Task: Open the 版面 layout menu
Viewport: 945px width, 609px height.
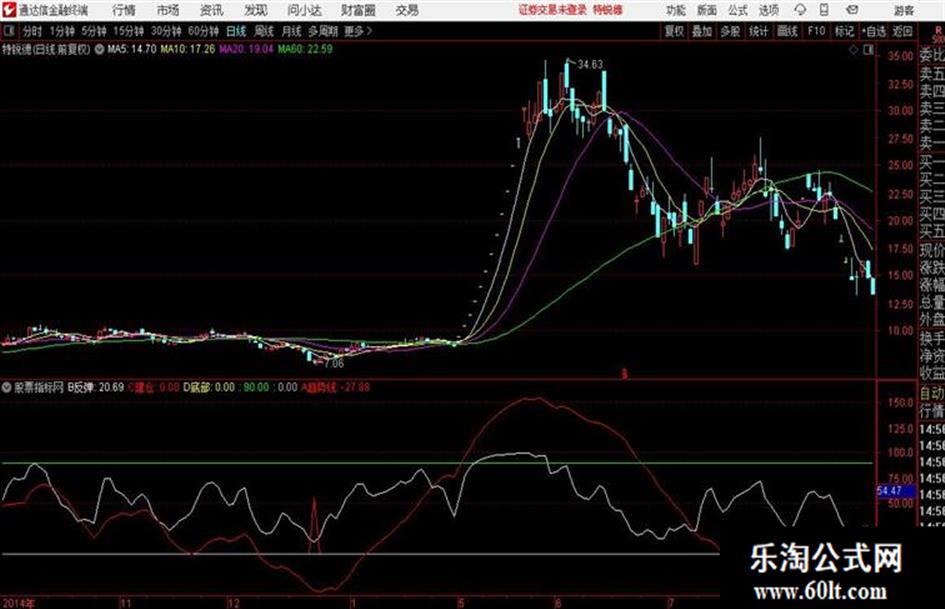Action: point(707,10)
